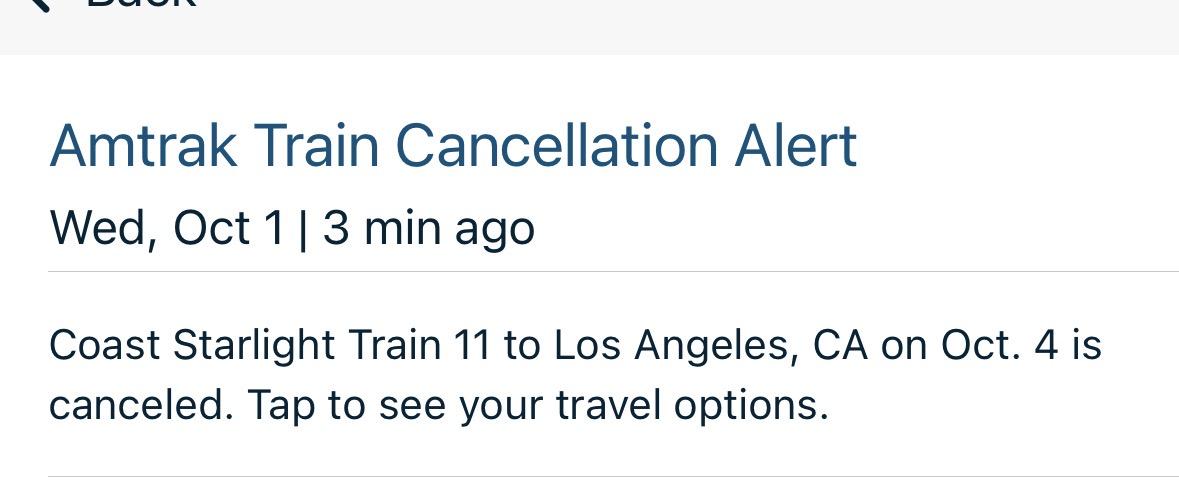This screenshot has height=497, width=1179.
Task: Click the 3 min ago timestamp
Action: coord(428,228)
